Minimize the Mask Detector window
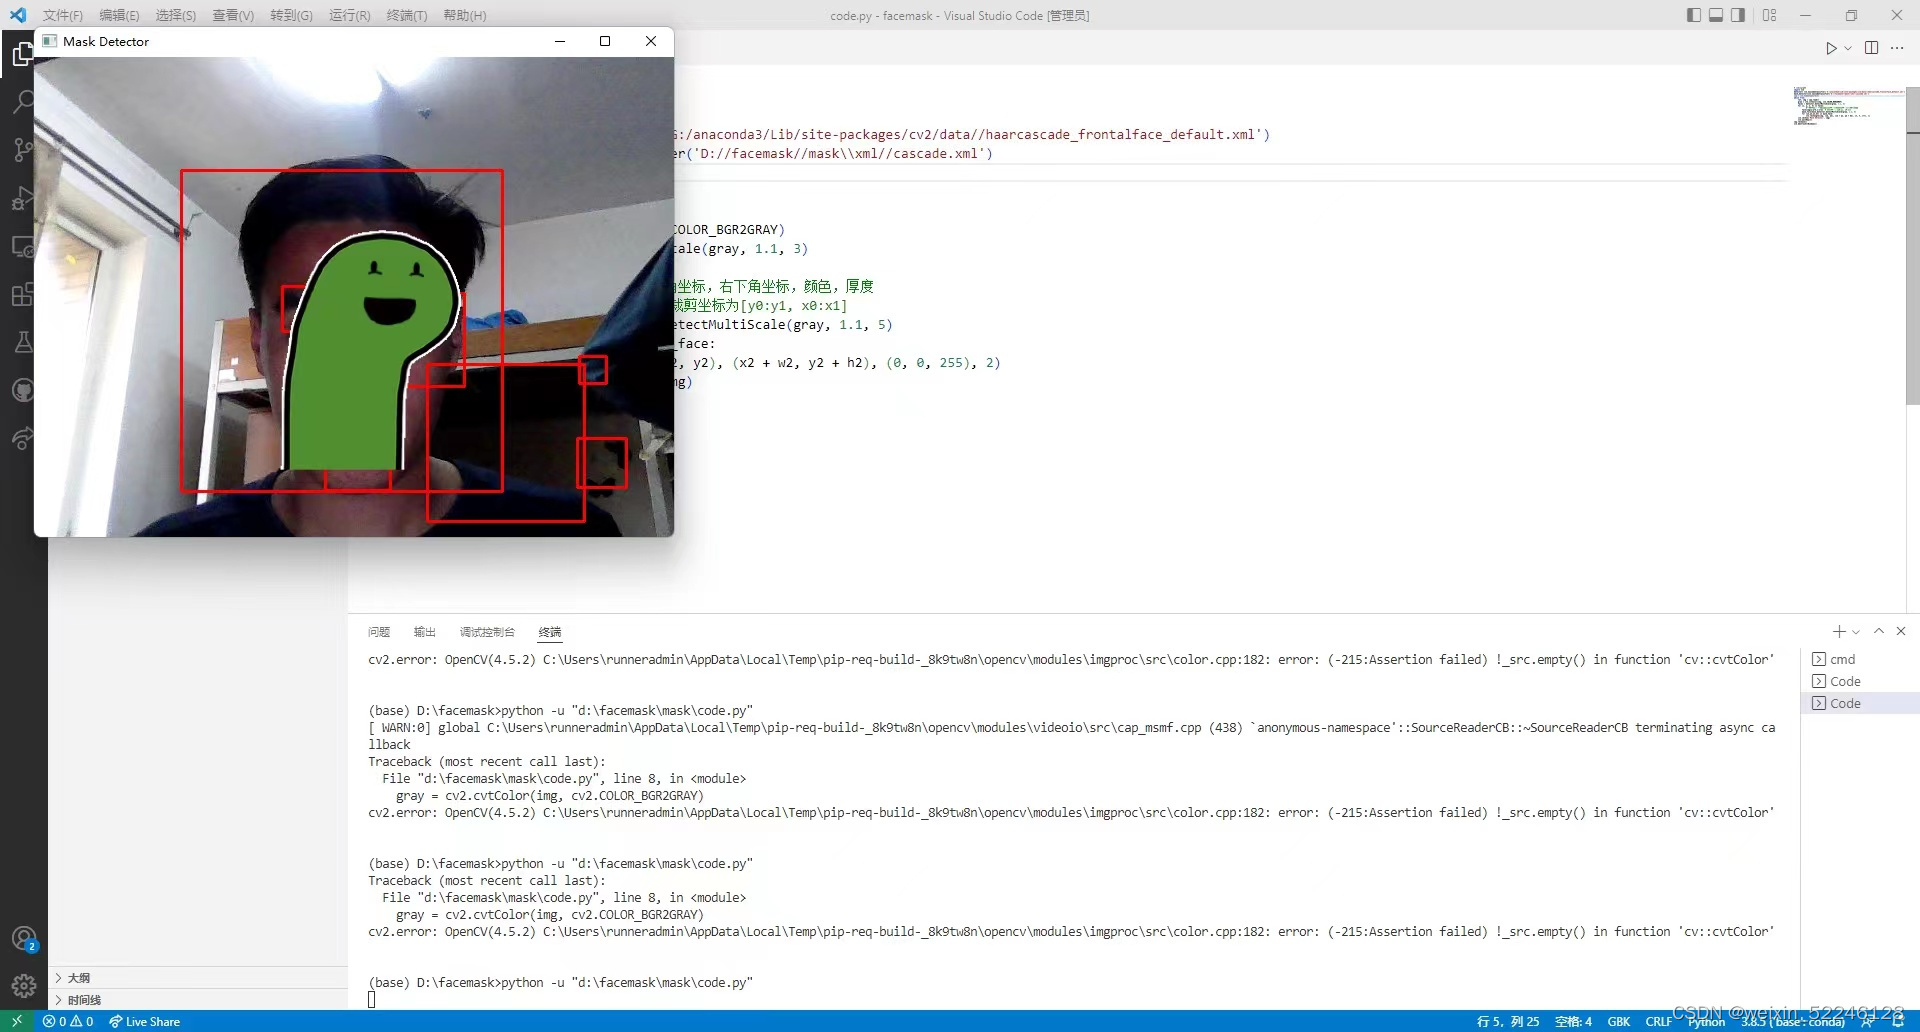This screenshot has height=1032, width=1920. click(560, 41)
